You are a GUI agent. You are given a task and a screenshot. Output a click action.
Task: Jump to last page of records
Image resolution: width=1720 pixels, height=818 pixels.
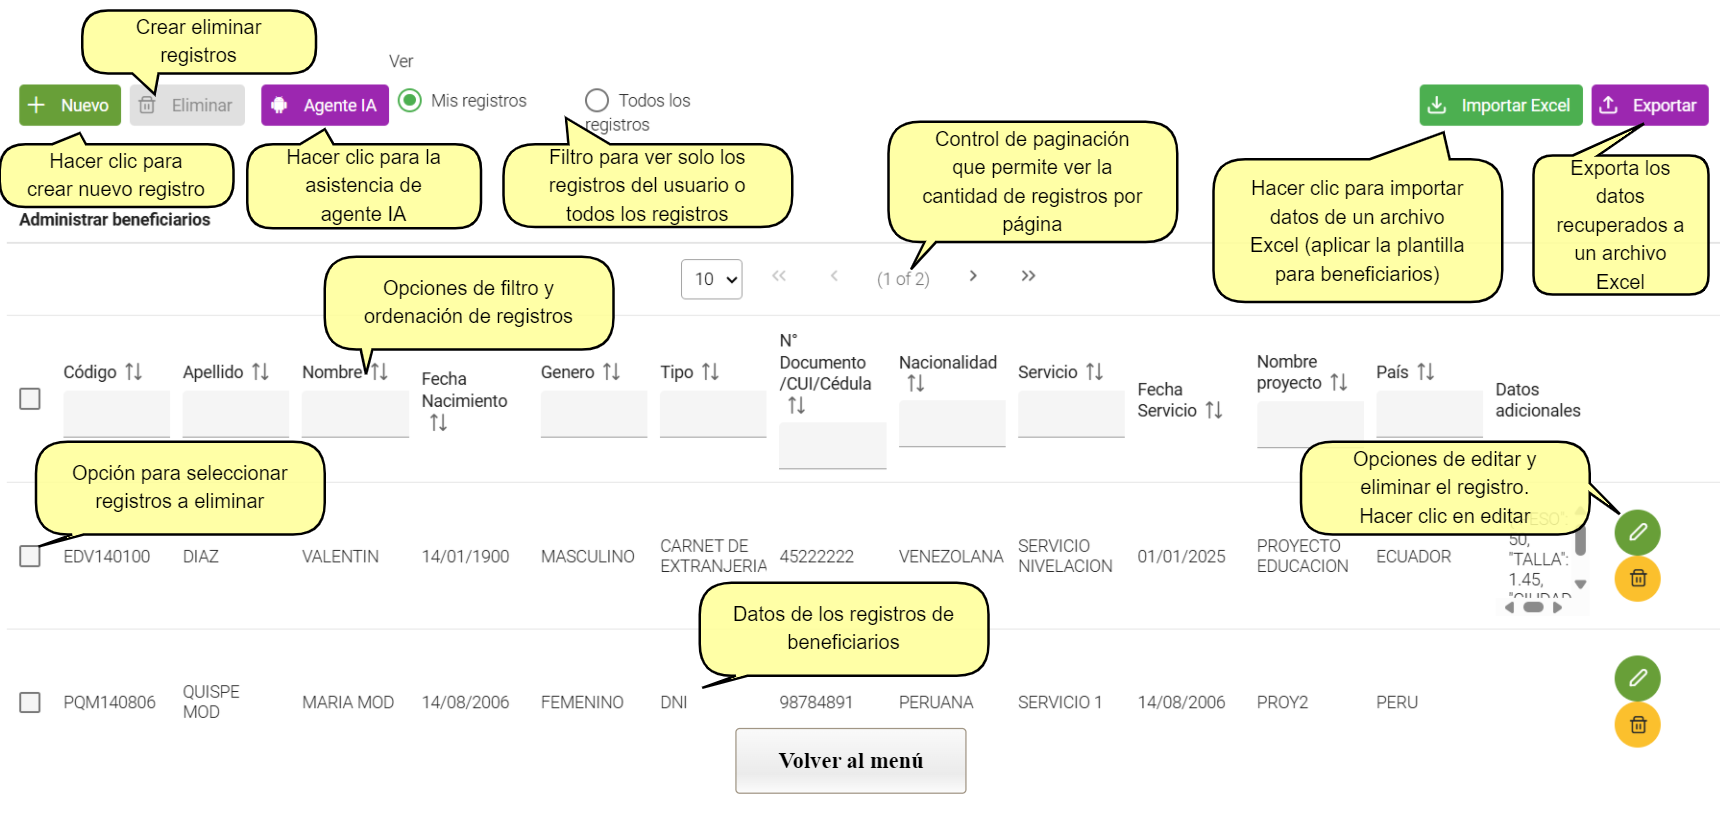pyautogui.click(x=1028, y=276)
